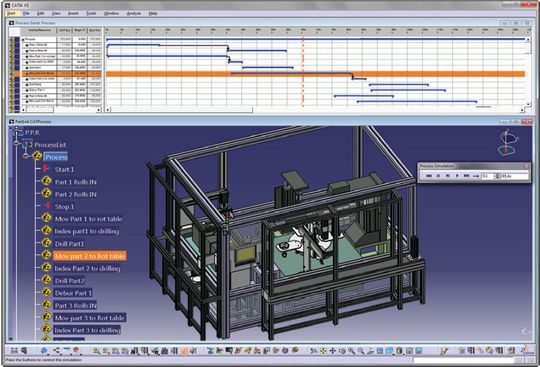Screen dimensions: 540x367
Task: Select 'Stop.1' in the process tree
Action: coord(64,207)
